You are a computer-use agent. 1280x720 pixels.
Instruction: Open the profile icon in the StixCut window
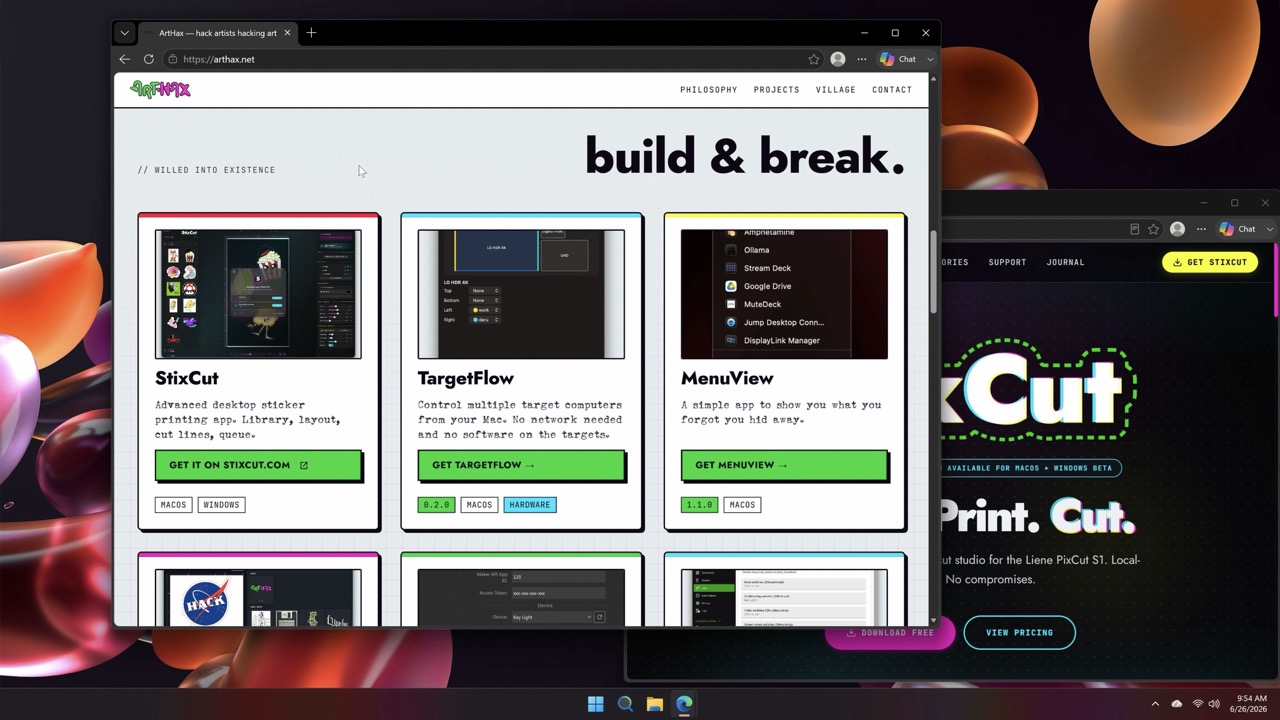1178,229
